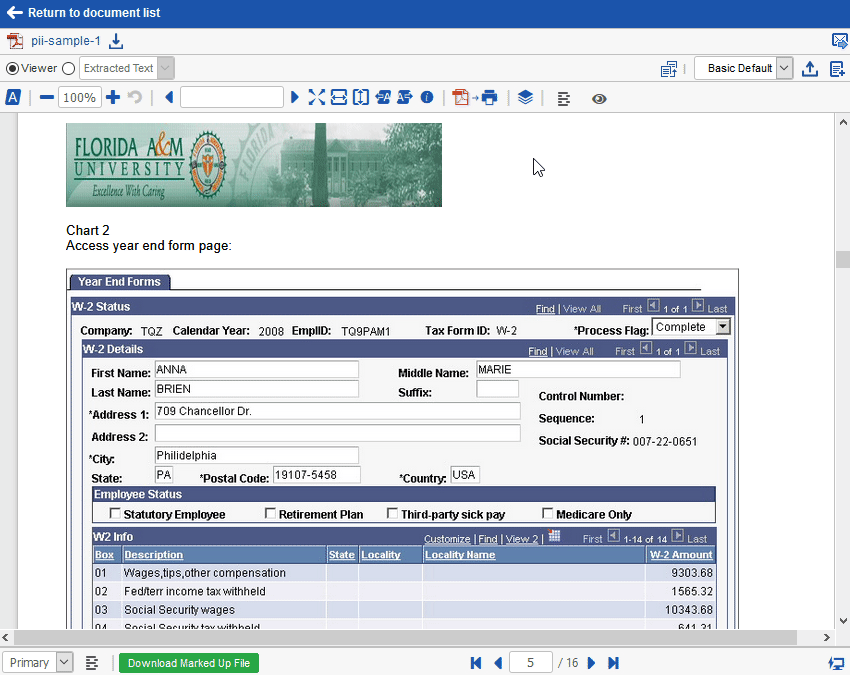
Task: Jump to the first page
Action: [x=476, y=663]
